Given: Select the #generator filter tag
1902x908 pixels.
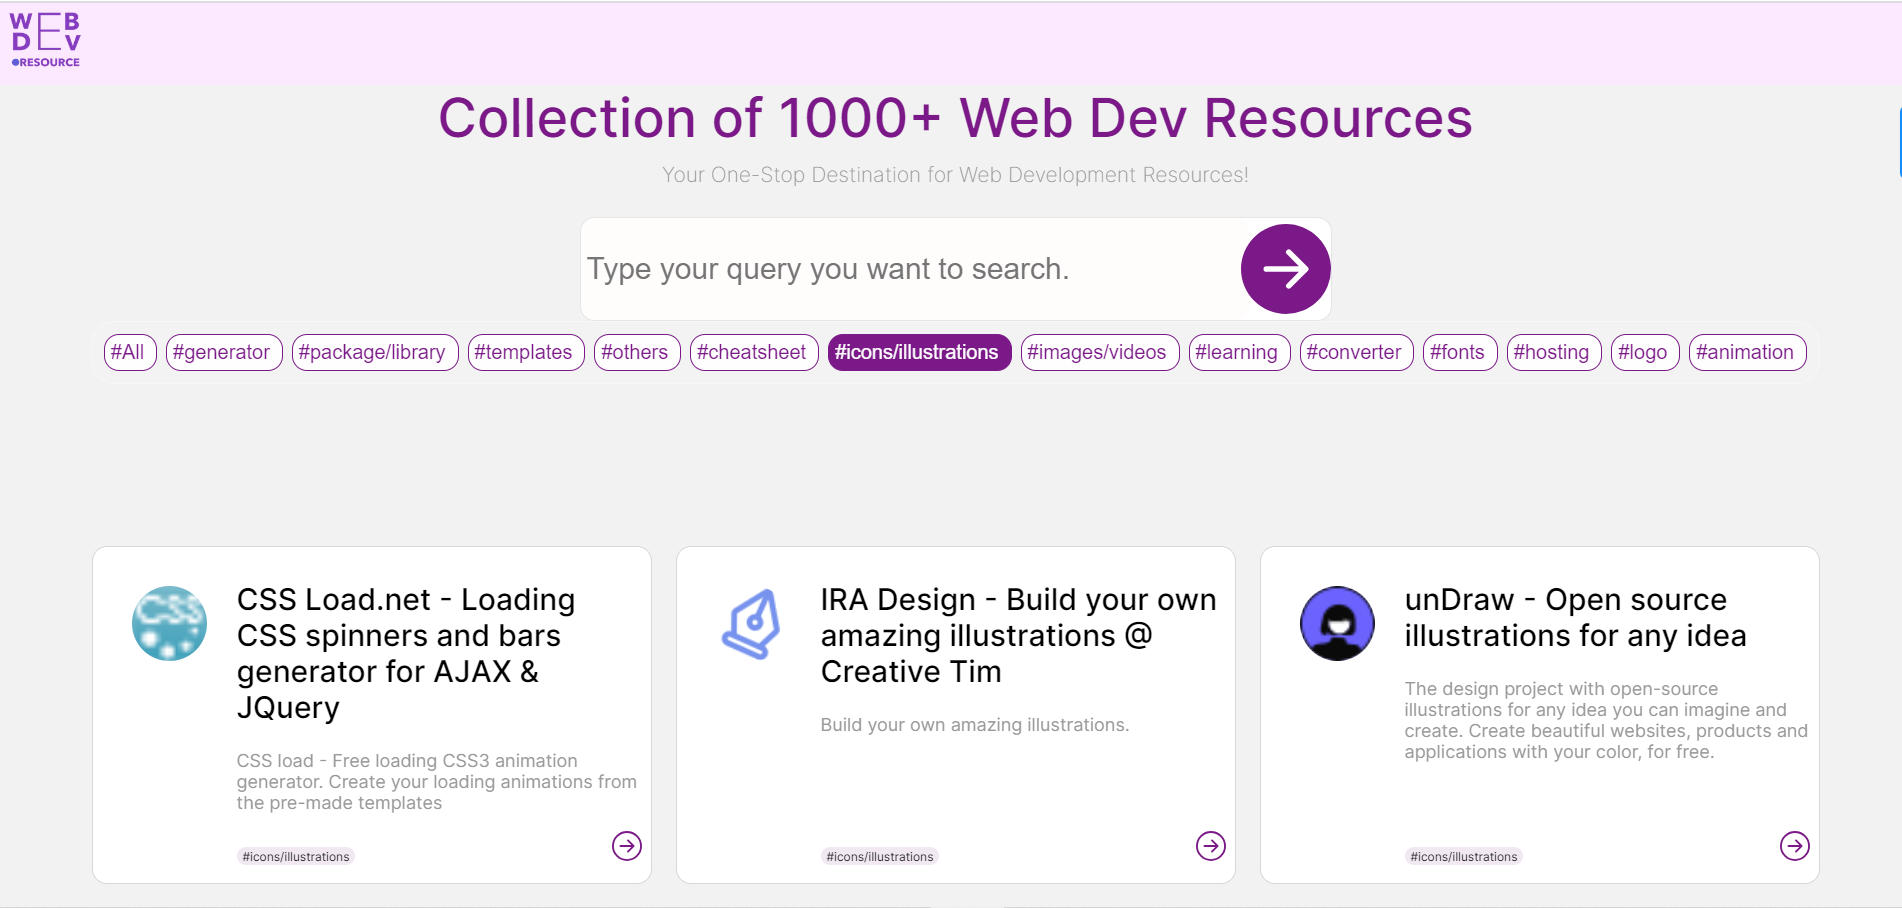Looking at the screenshot, I should (224, 352).
